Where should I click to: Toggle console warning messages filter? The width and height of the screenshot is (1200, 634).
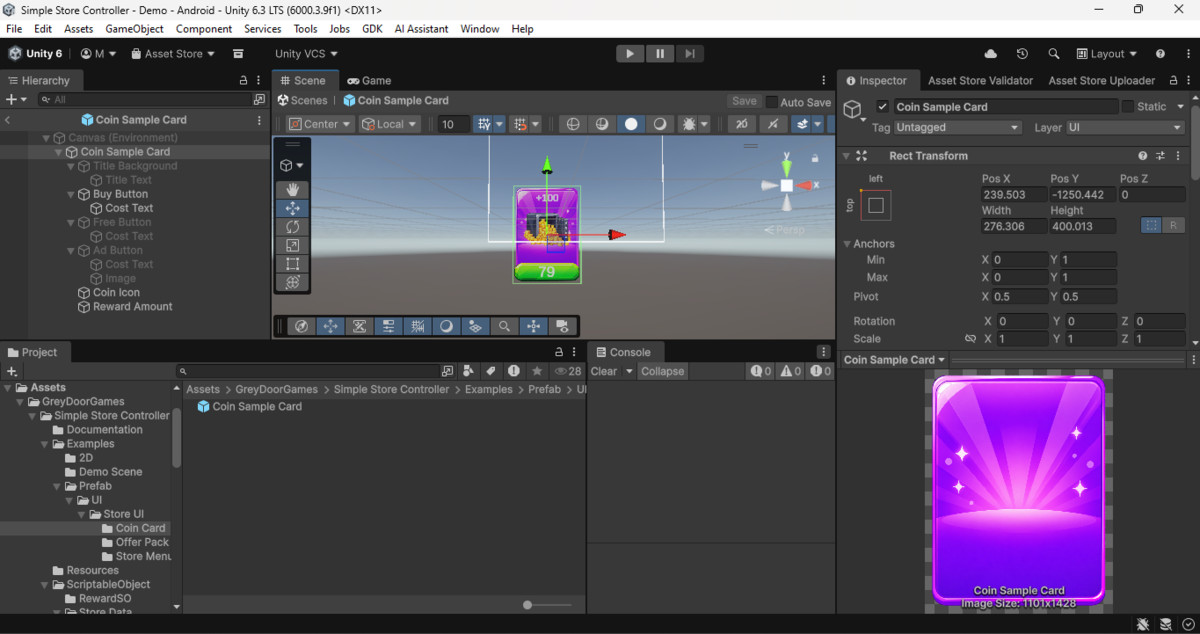791,371
